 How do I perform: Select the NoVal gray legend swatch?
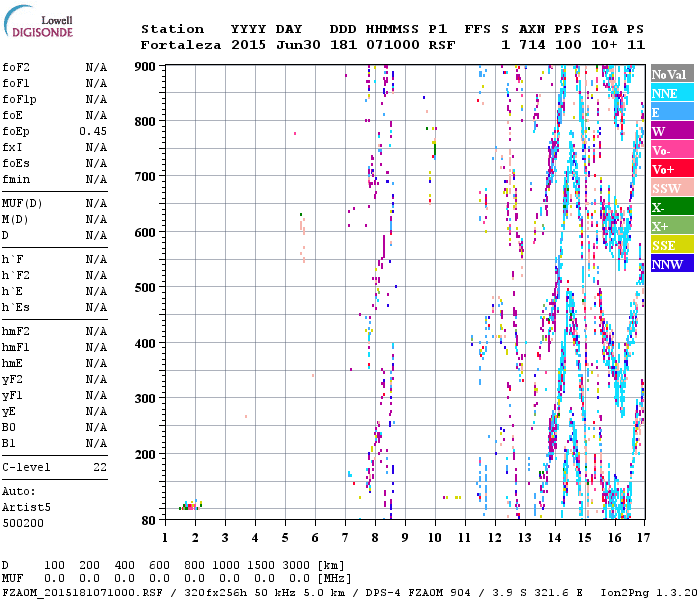coord(671,74)
